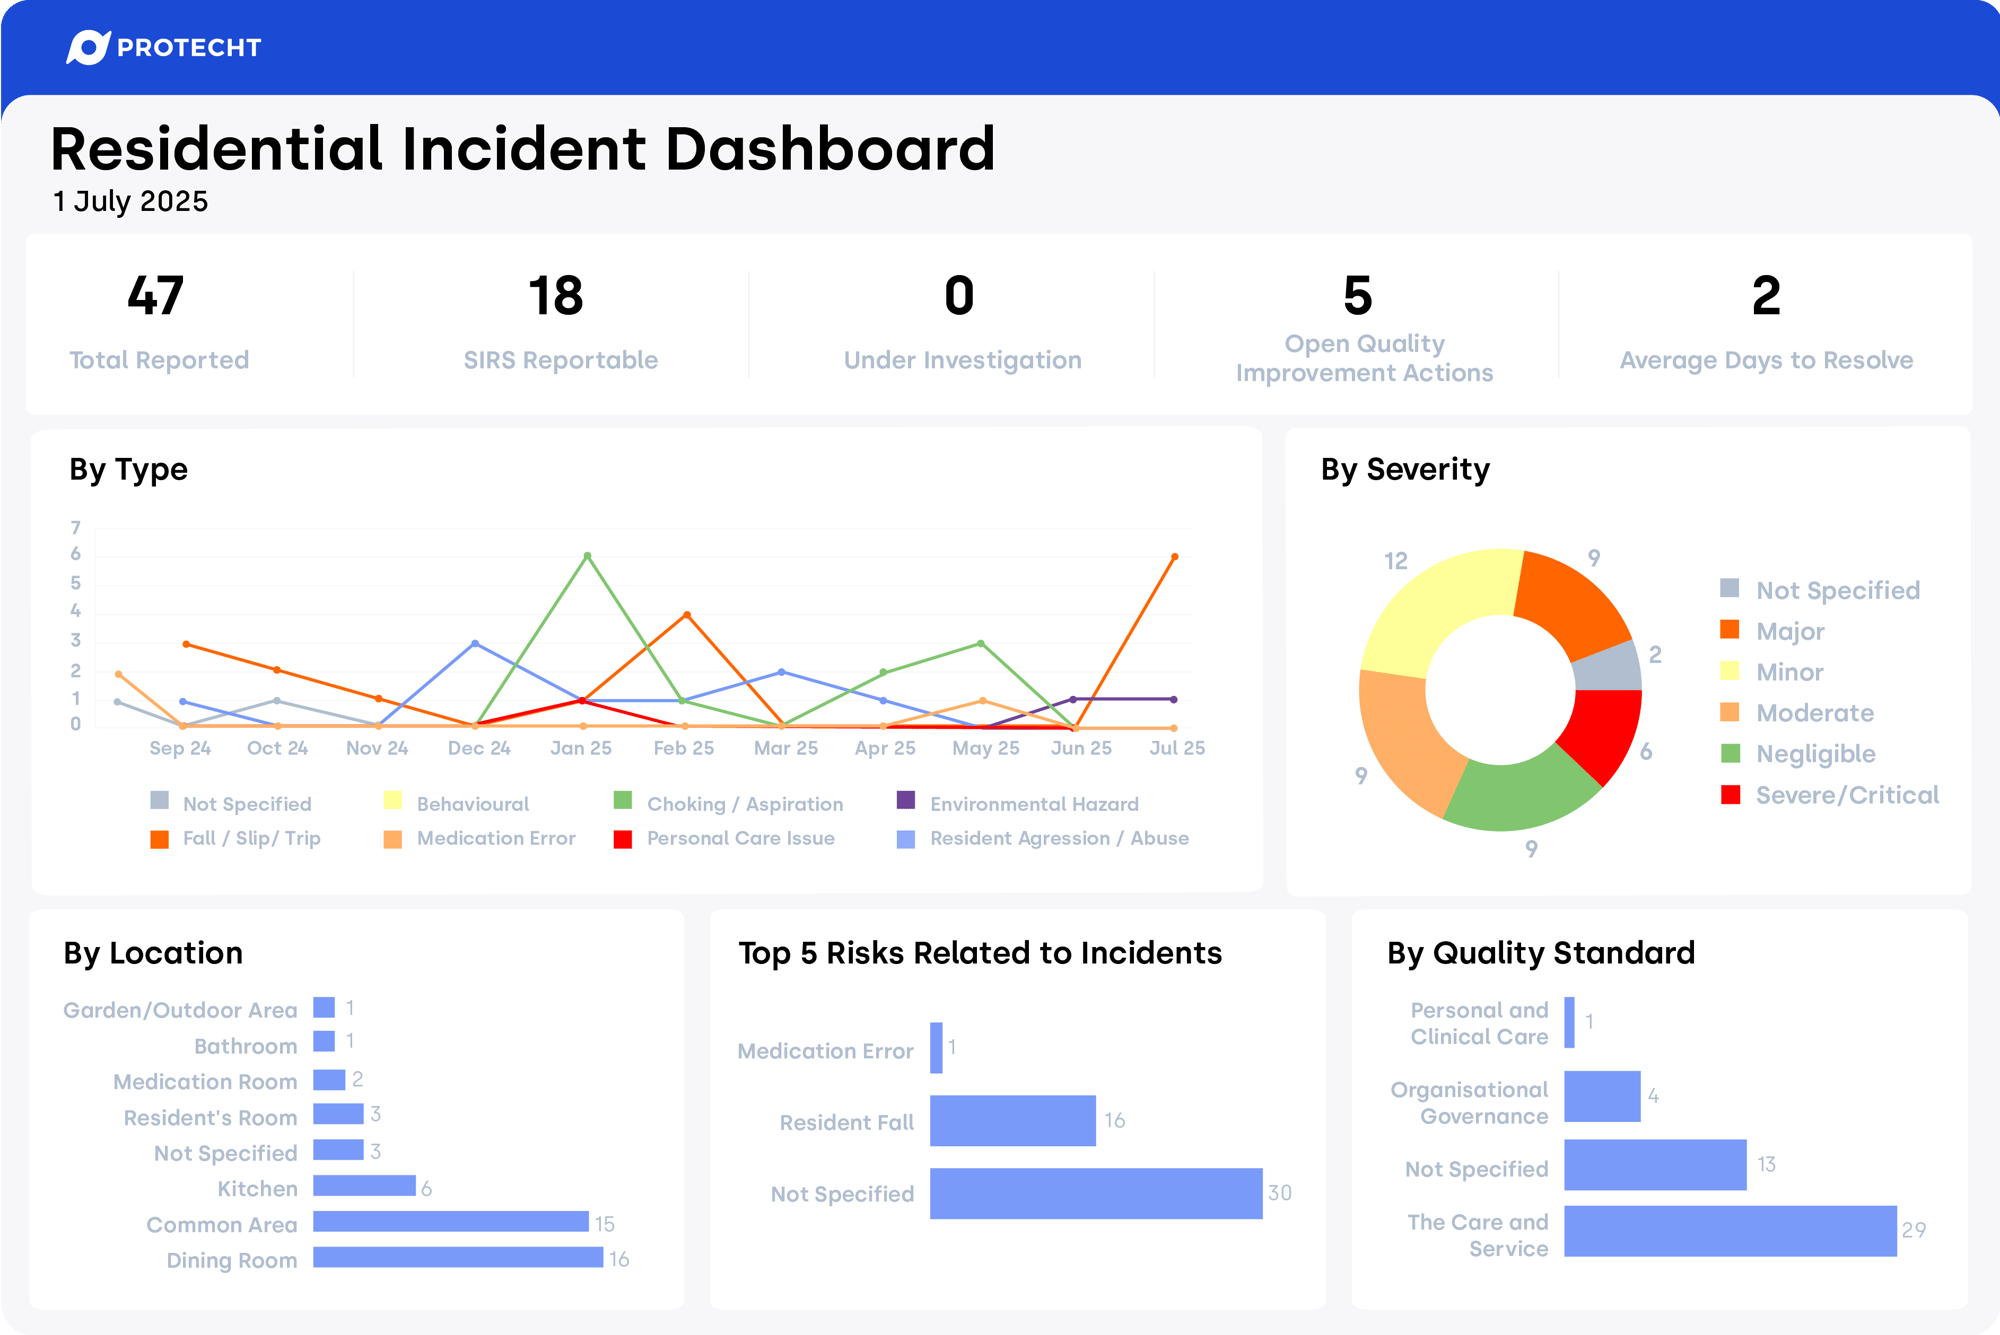Click the Behavioural legend square
Viewport: 2000px width, 1335px height.
tap(392, 803)
